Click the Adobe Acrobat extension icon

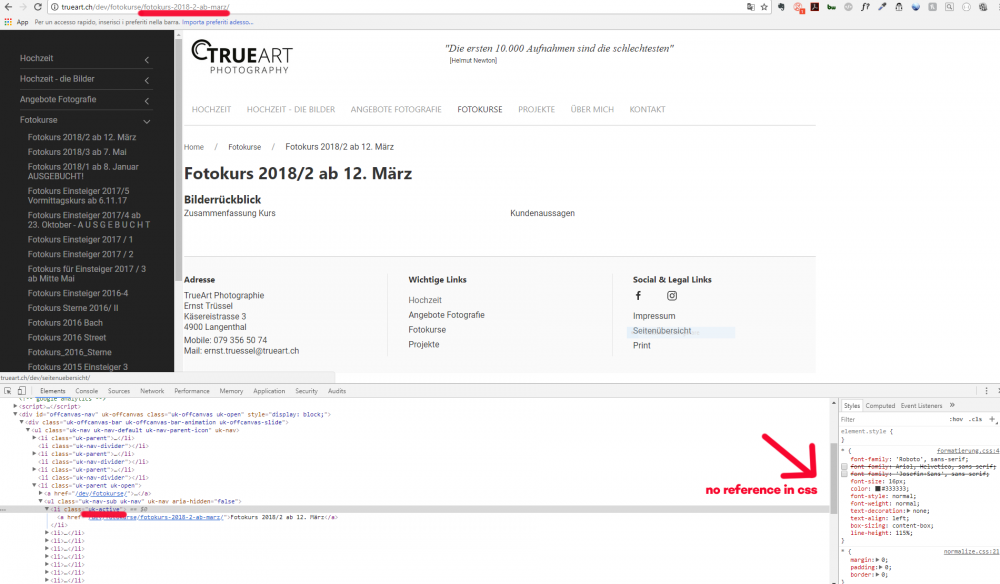(816, 6)
